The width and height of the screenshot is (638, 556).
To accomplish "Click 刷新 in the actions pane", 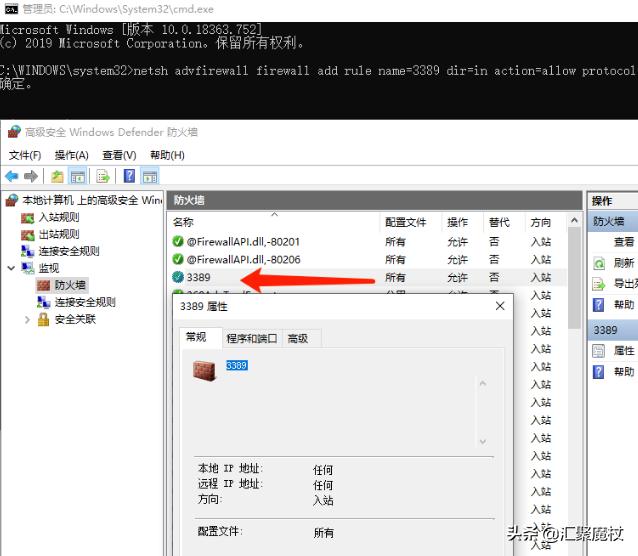I will pos(624,263).
